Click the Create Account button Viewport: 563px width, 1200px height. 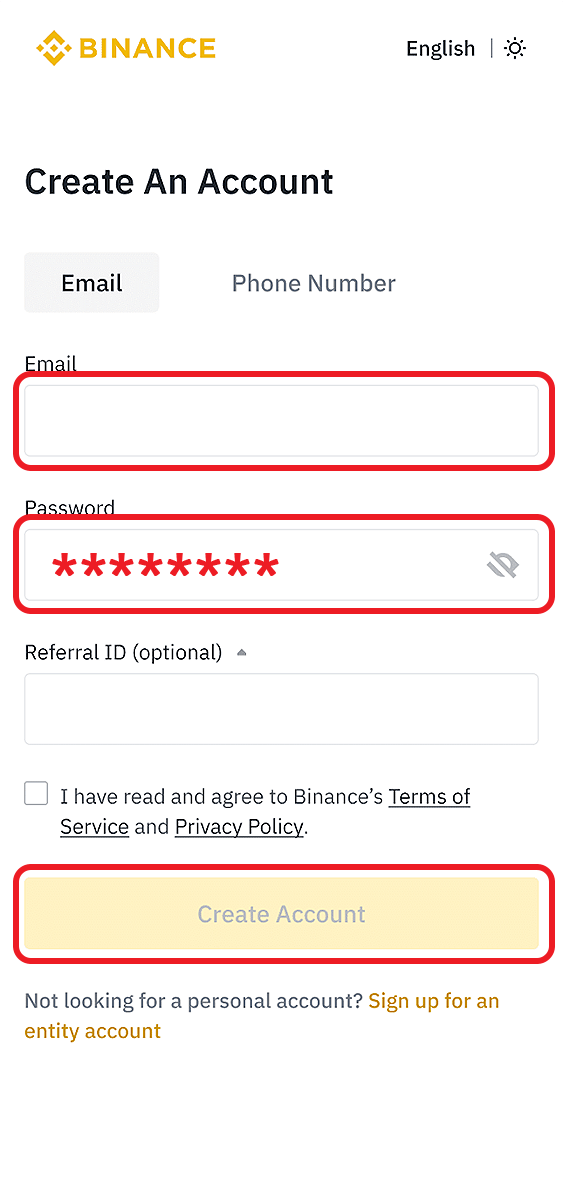pos(282,914)
